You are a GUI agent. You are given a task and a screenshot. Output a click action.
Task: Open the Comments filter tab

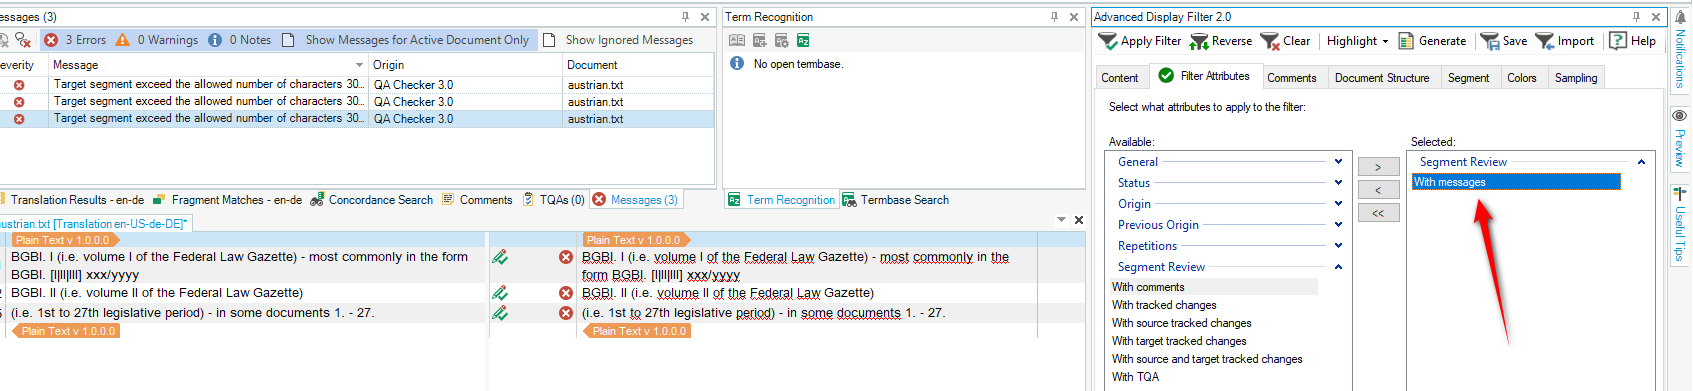click(1292, 78)
